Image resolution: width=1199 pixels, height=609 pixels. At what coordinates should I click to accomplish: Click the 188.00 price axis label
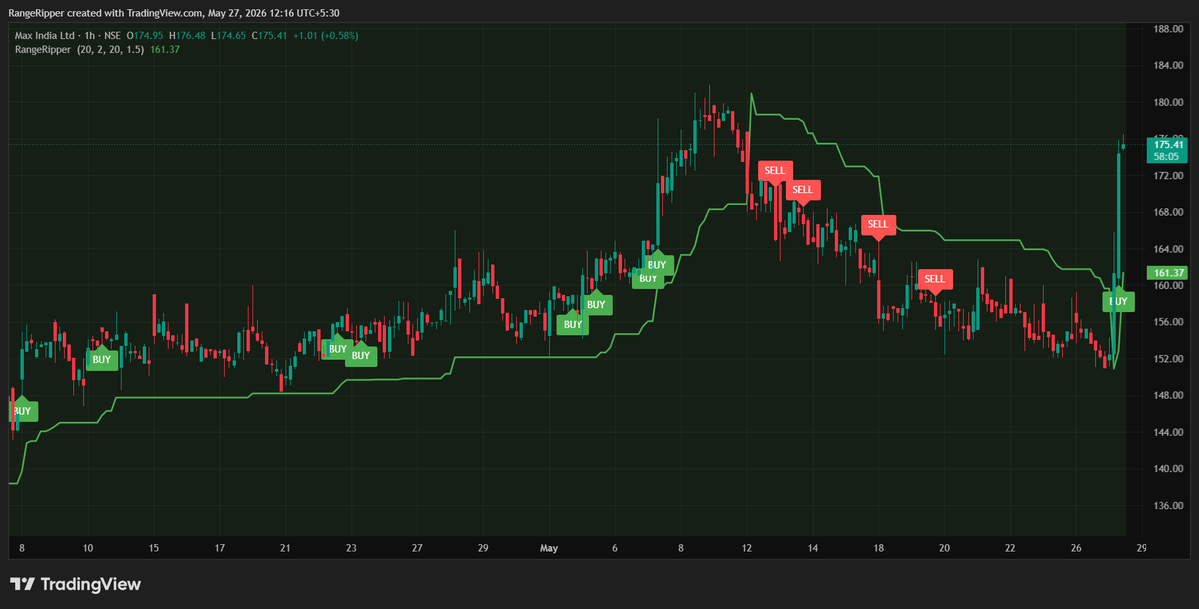click(x=1169, y=29)
